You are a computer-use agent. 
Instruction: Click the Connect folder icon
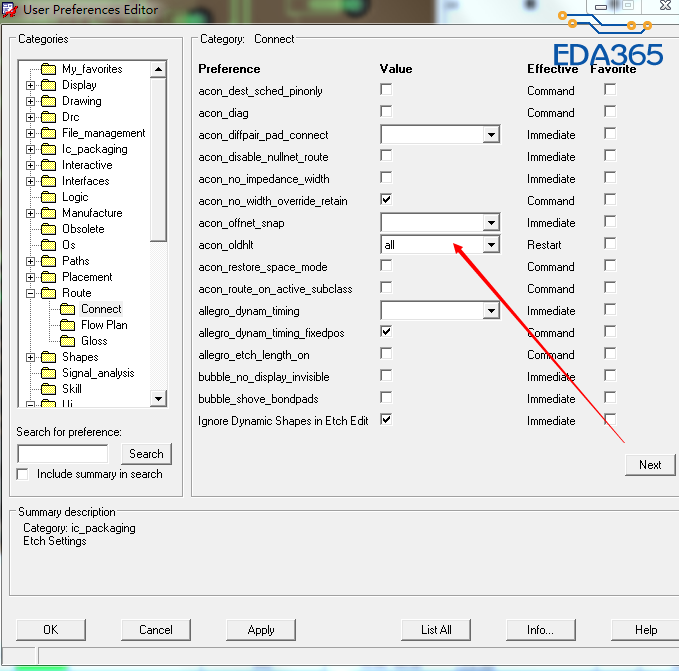pyautogui.click(x=68, y=309)
